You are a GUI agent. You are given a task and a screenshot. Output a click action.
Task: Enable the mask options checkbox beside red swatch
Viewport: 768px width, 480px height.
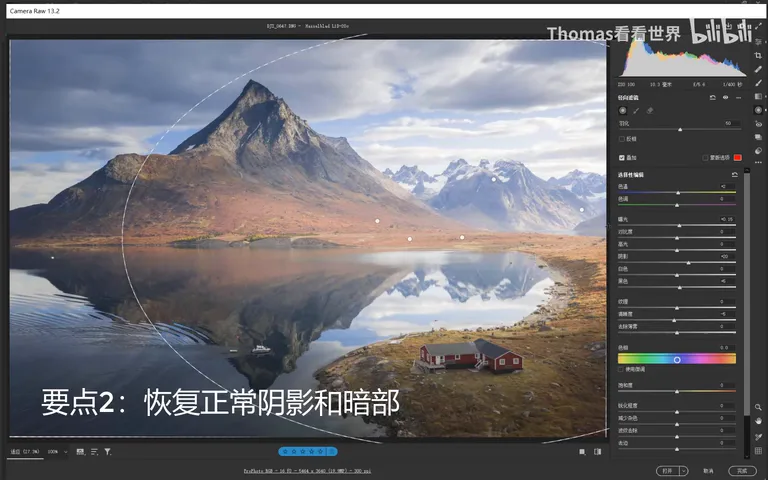705,158
